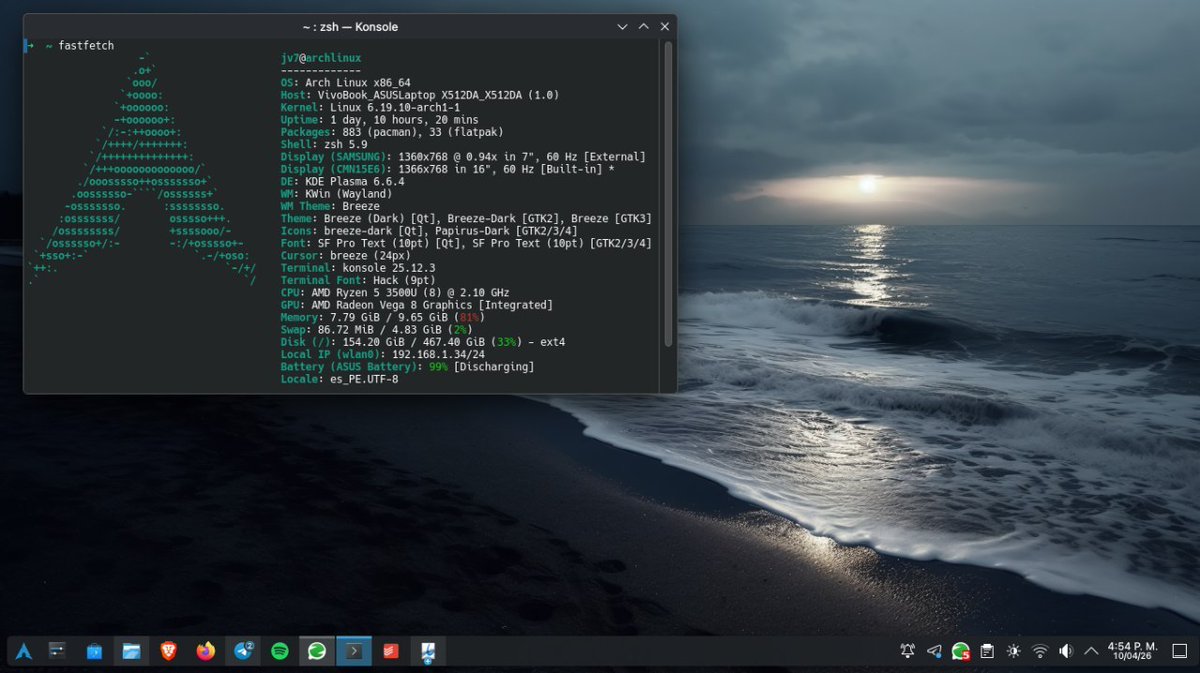Open taskbar icon with blue plus badge
The width and height of the screenshot is (1200, 673).
tap(427, 651)
